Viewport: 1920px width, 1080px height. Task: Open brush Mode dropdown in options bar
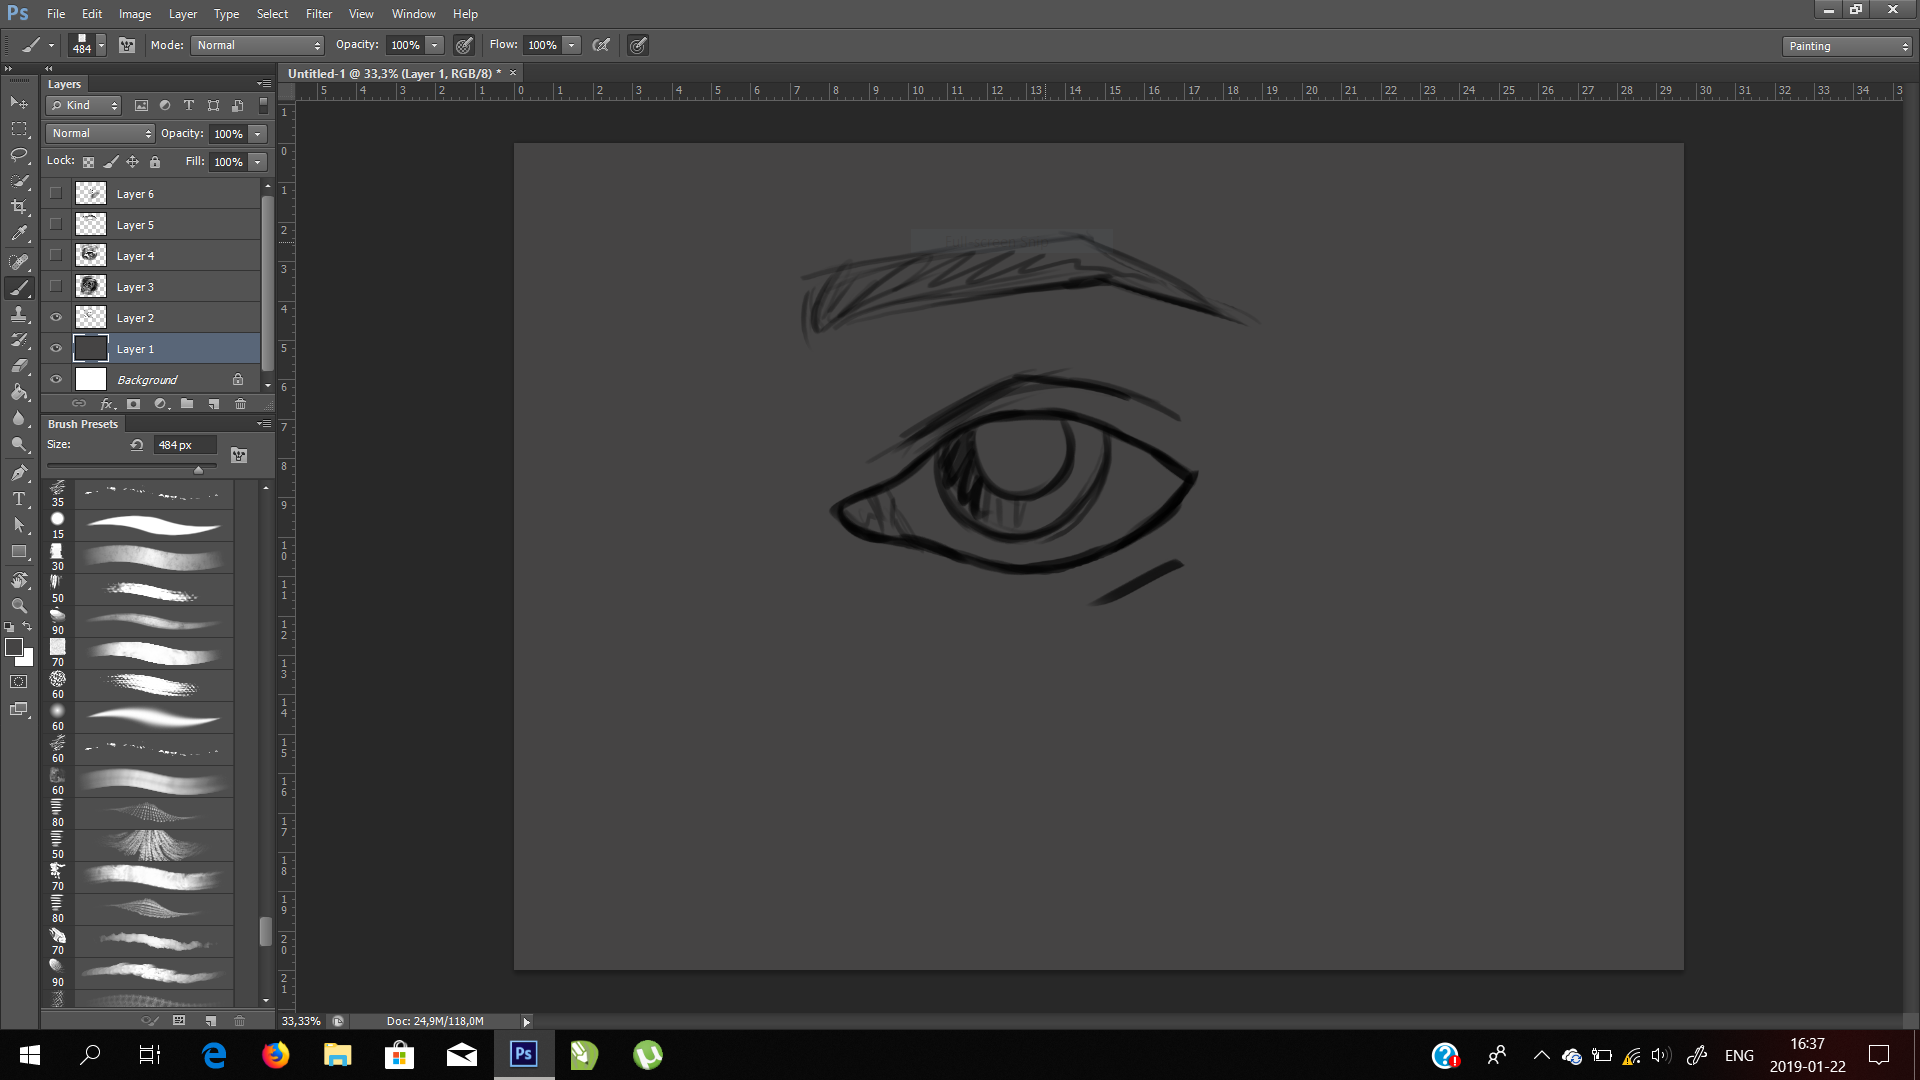[x=258, y=45]
